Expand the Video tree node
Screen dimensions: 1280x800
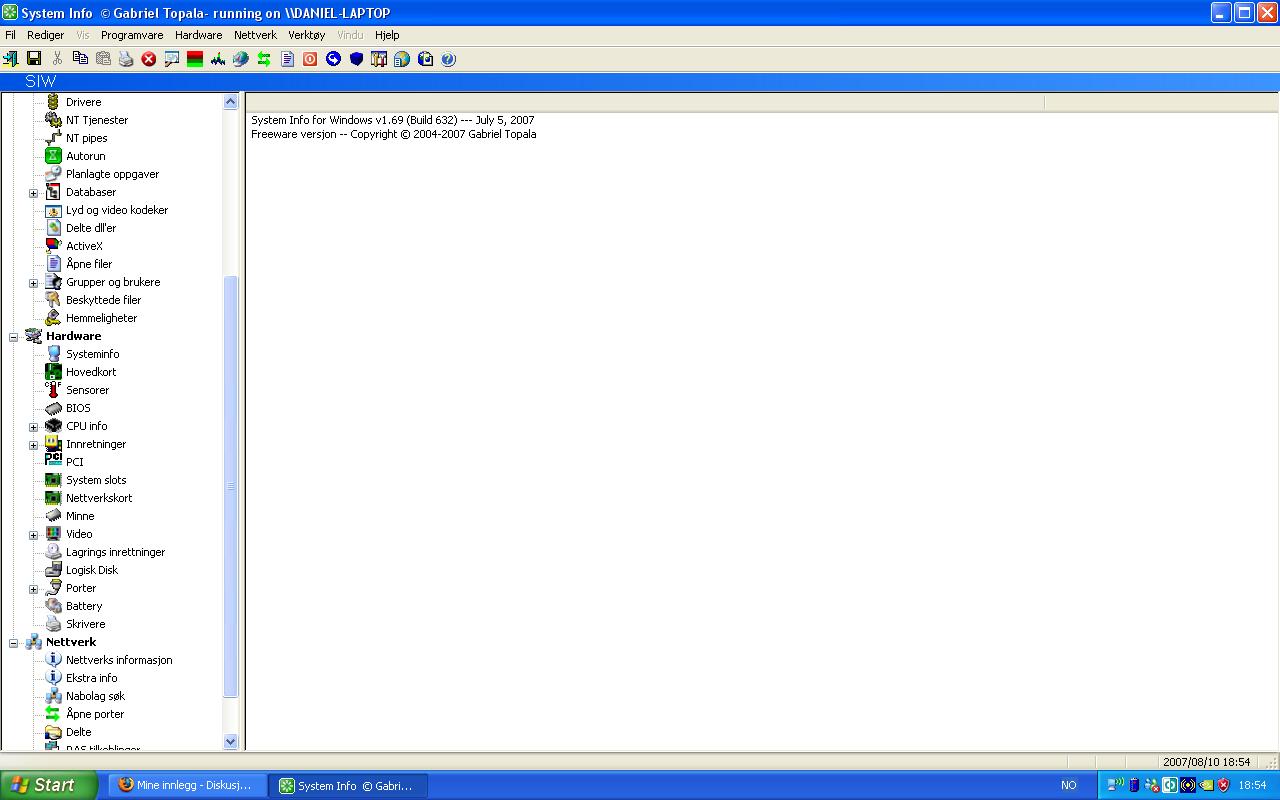pyautogui.click(x=33, y=535)
